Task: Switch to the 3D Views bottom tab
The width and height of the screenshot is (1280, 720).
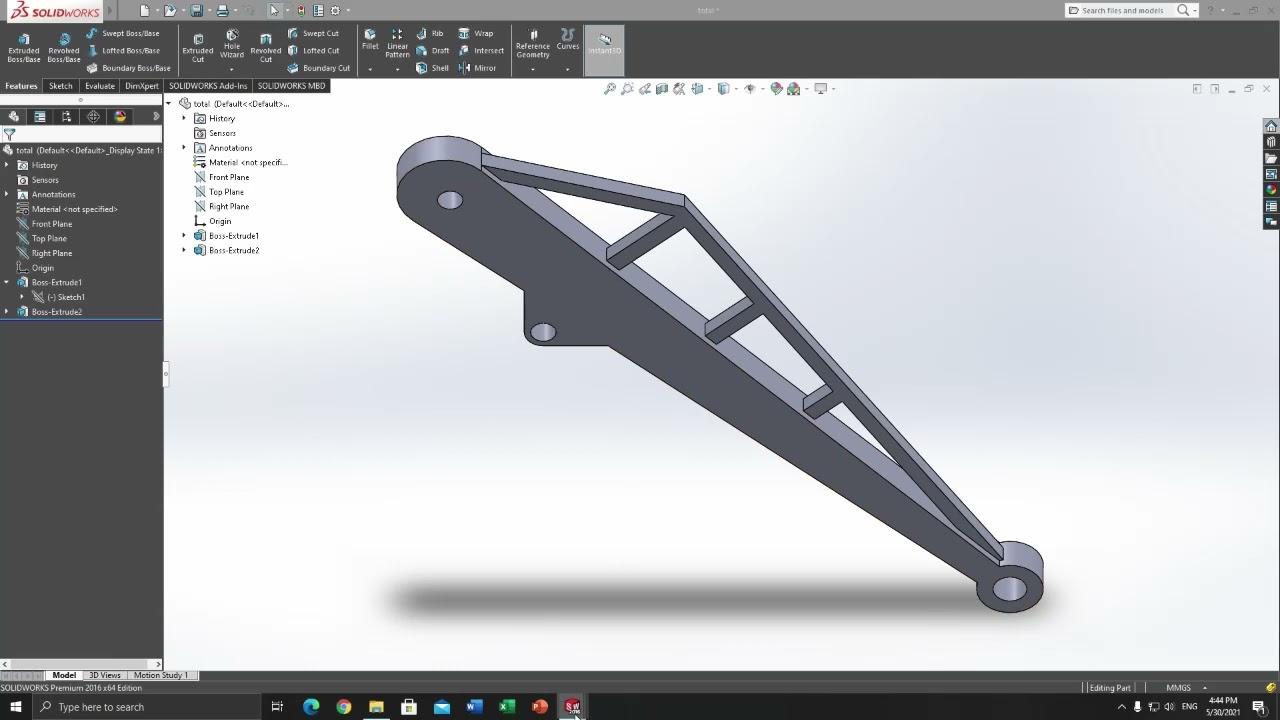Action: 104,675
